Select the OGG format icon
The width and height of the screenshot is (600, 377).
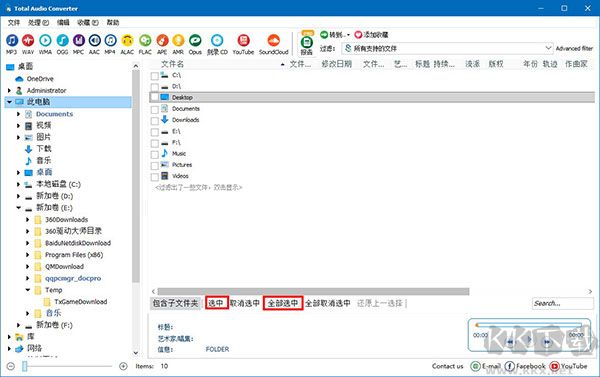[x=62, y=40]
